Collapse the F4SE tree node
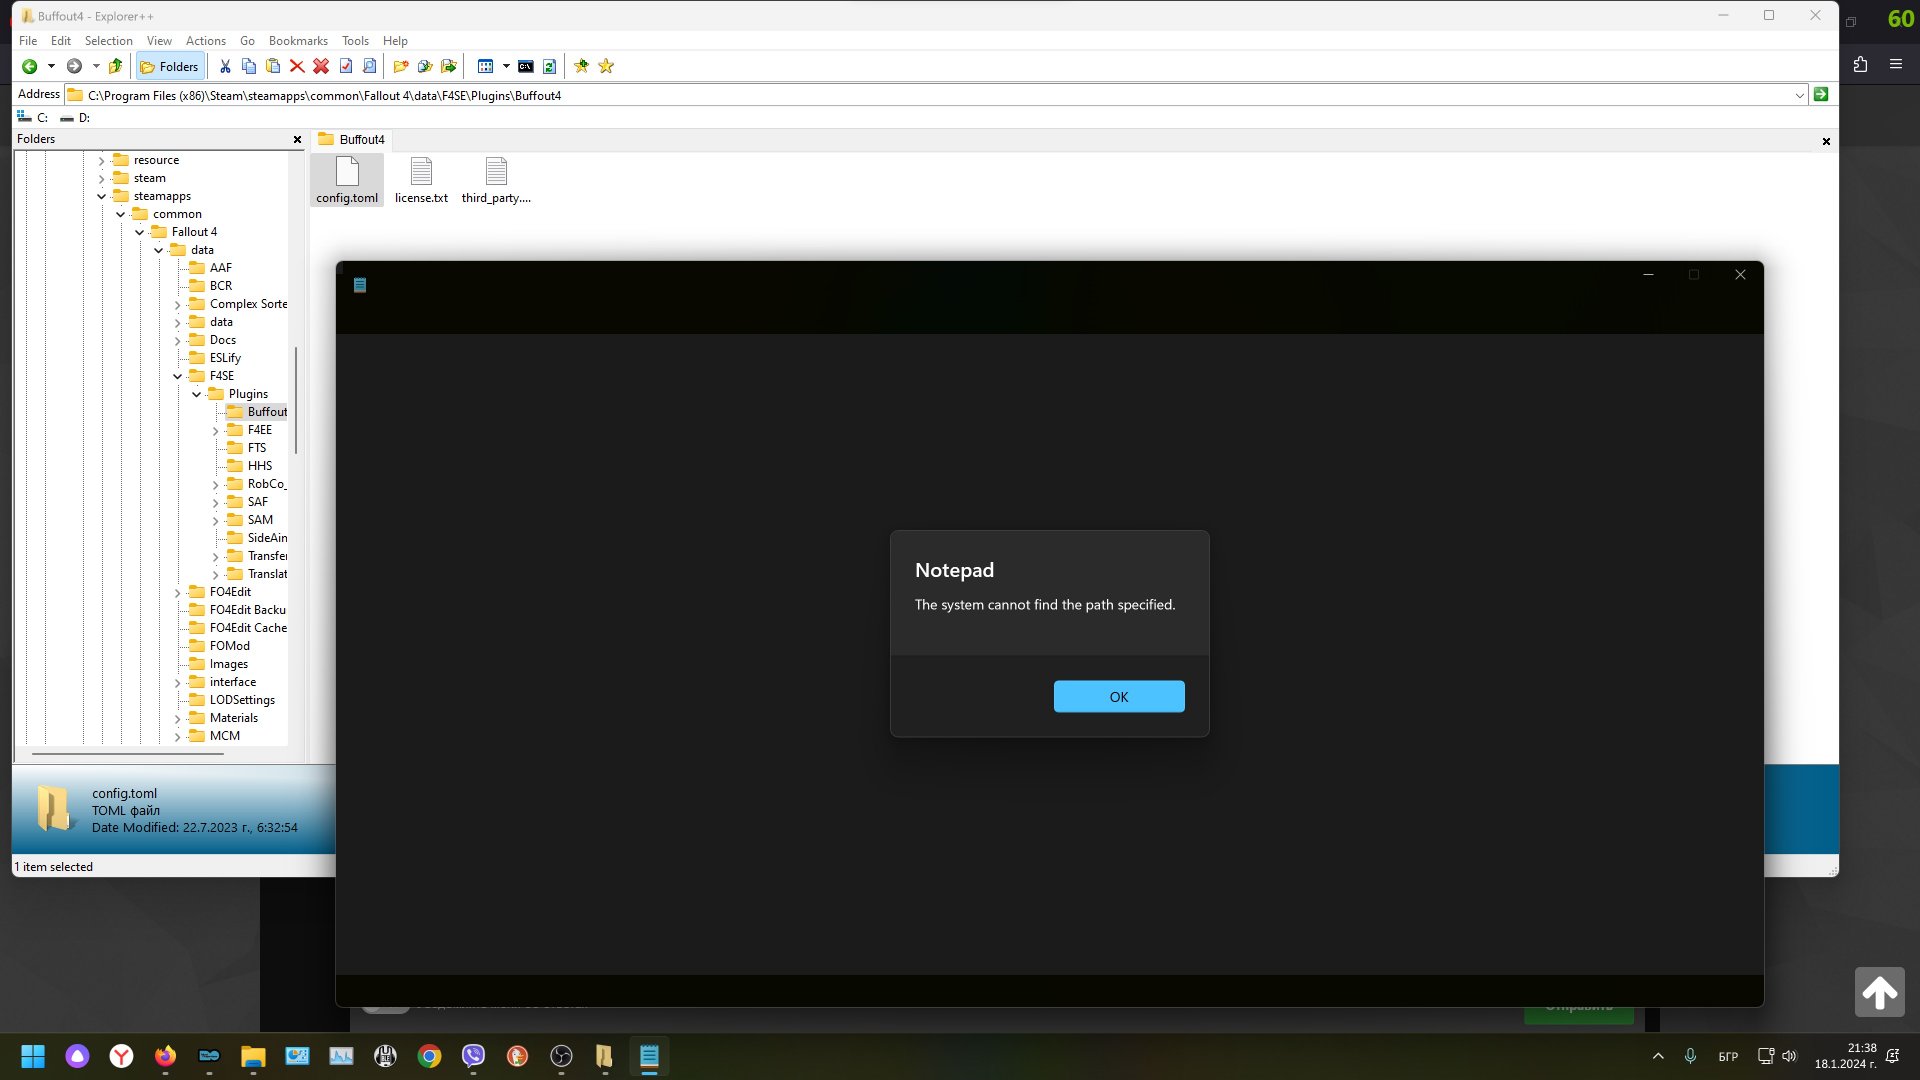Image resolution: width=1920 pixels, height=1080 pixels. click(x=178, y=376)
